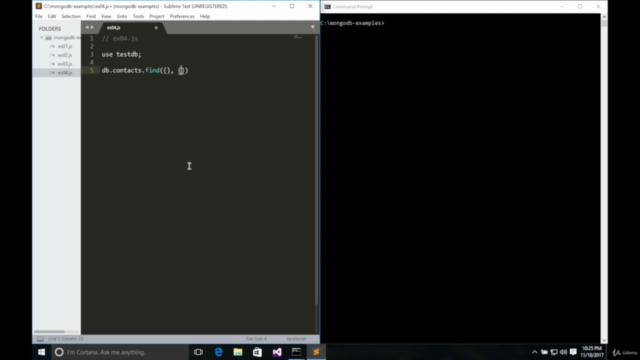Viewport: 640px width, 360px height.
Task: Click the editor vertical scrollbar
Action: tap(316, 170)
